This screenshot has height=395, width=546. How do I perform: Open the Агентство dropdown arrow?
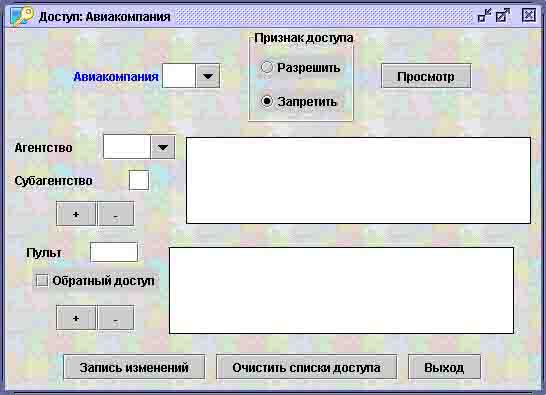point(163,147)
